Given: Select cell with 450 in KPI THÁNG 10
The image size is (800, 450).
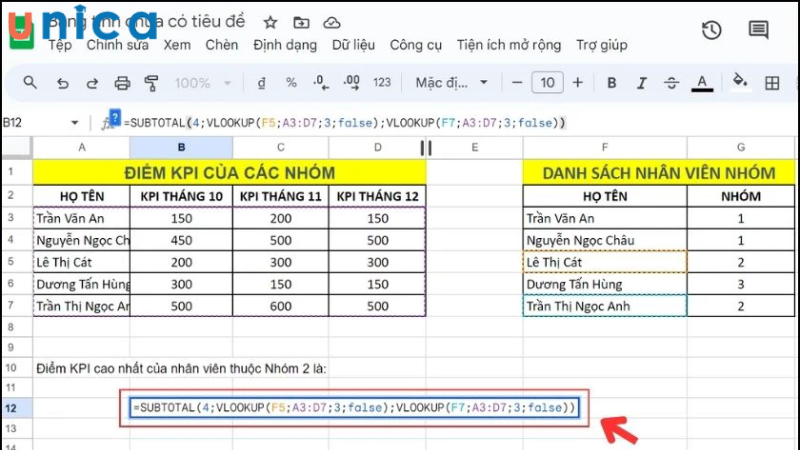Looking at the screenshot, I should click(x=181, y=240).
